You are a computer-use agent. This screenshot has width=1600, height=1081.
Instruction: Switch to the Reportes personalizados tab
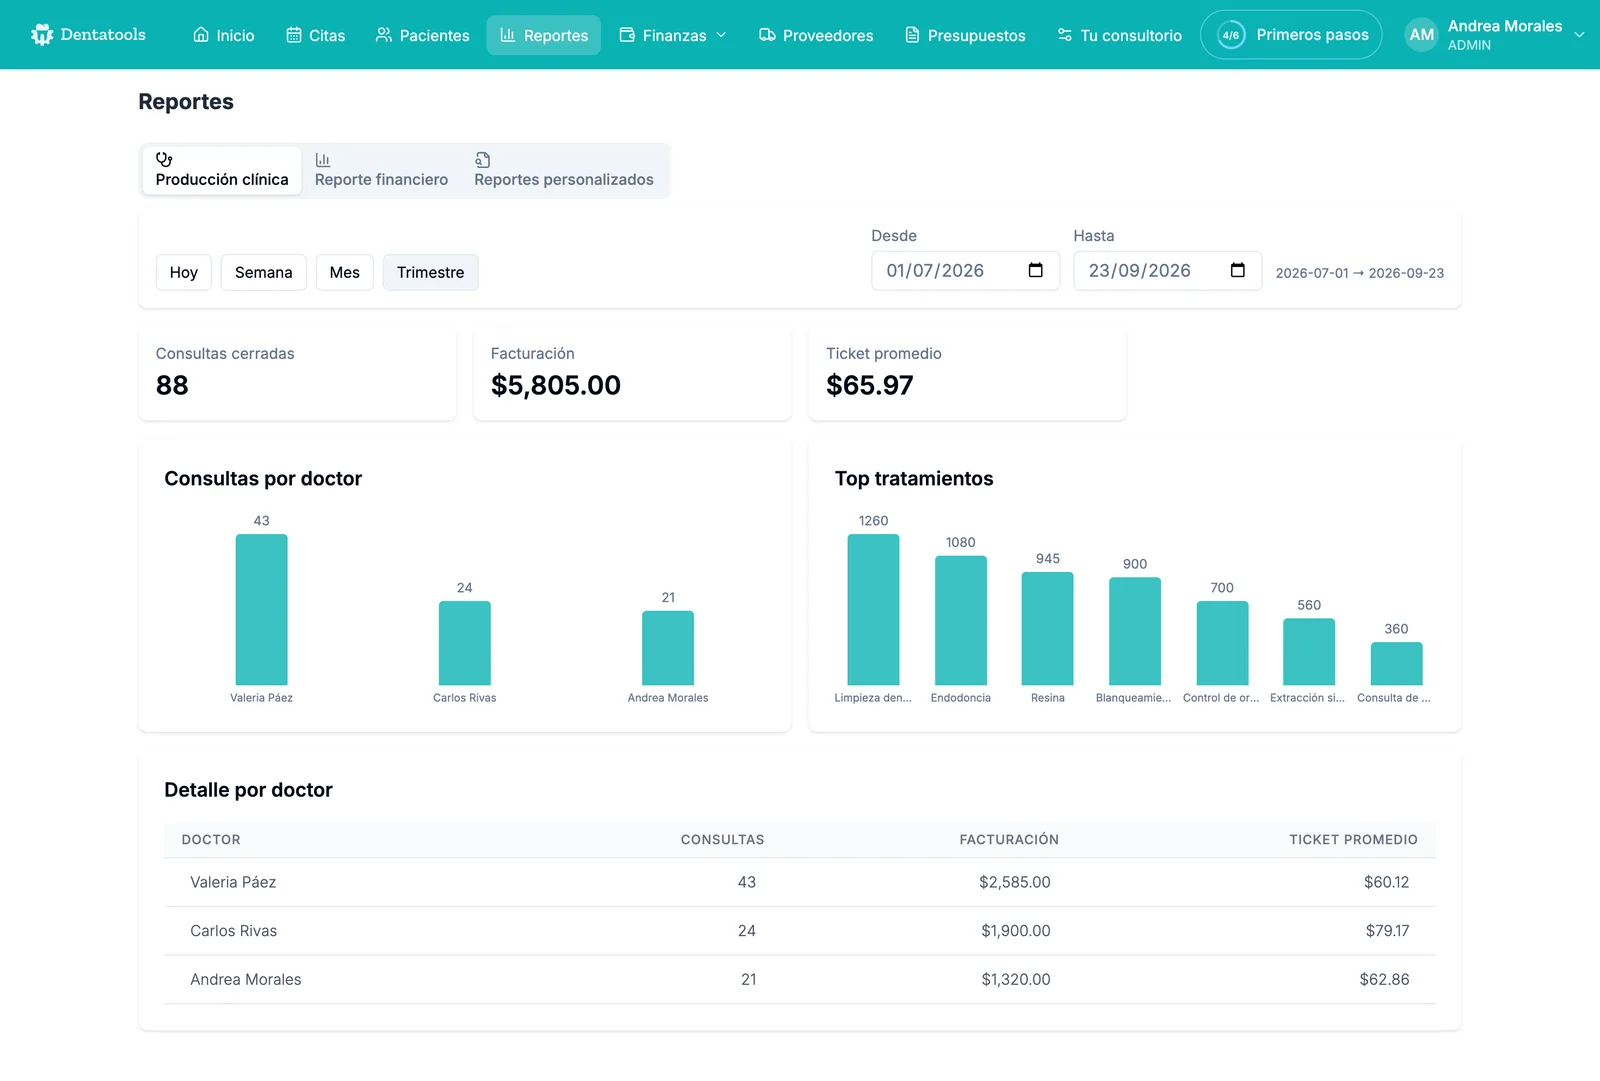coord(564,170)
